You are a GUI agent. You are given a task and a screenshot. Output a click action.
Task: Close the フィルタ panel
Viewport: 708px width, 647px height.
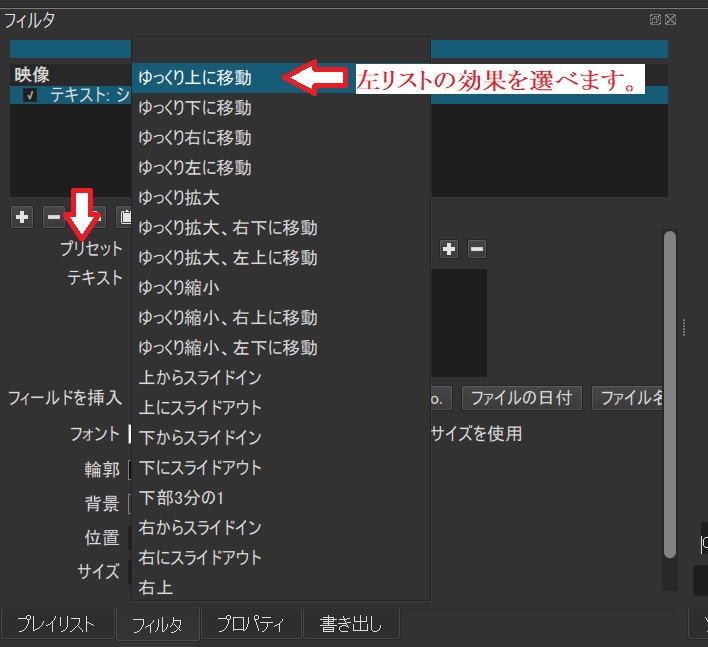[x=671, y=19]
